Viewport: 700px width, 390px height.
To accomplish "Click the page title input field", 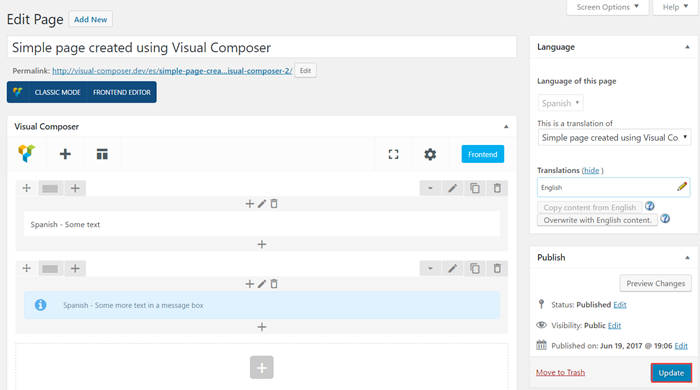I will (262, 47).
